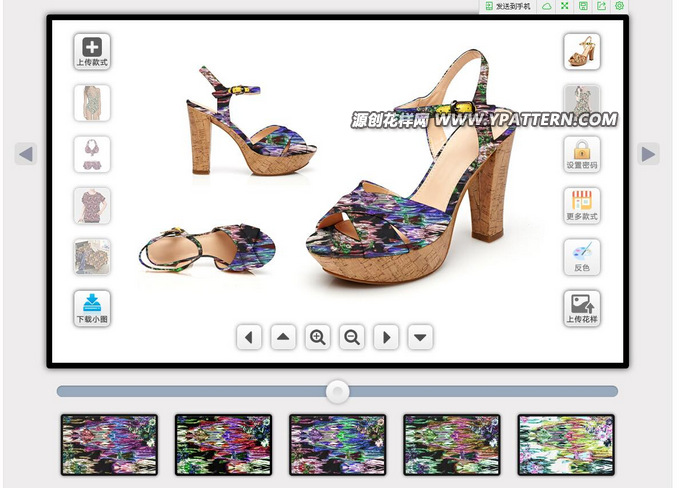
Task: Click the green fullscreen expand icon
Action: (565, 6)
